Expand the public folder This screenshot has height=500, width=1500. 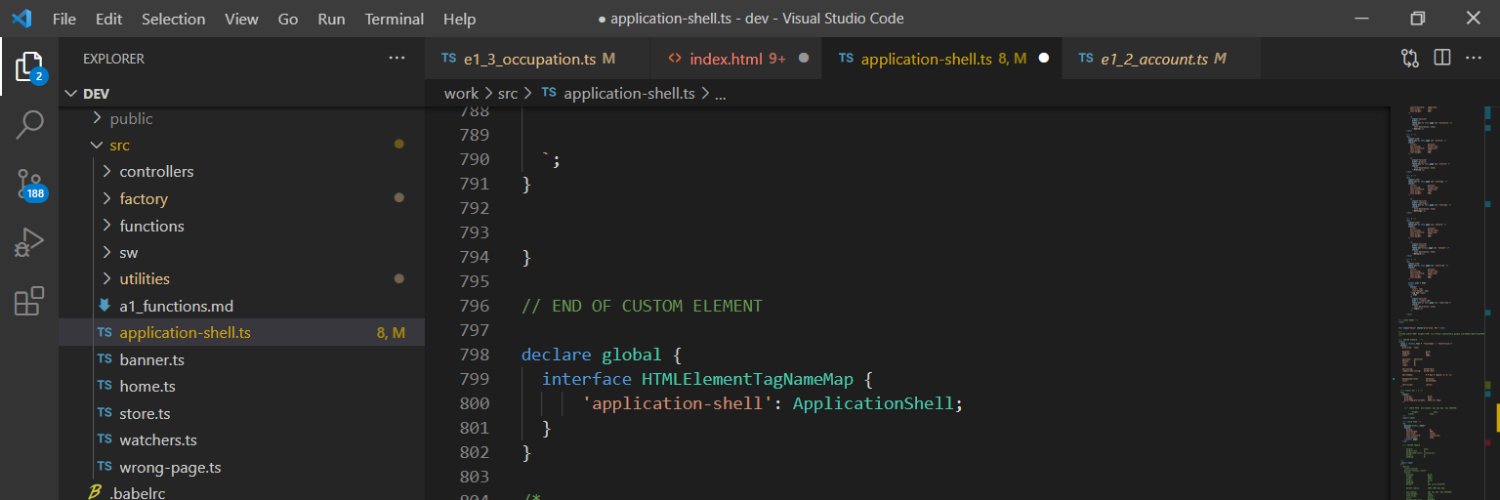(97, 119)
